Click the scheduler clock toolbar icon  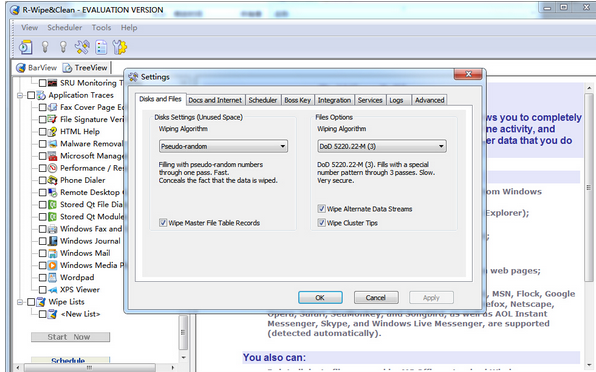click(x=25, y=47)
